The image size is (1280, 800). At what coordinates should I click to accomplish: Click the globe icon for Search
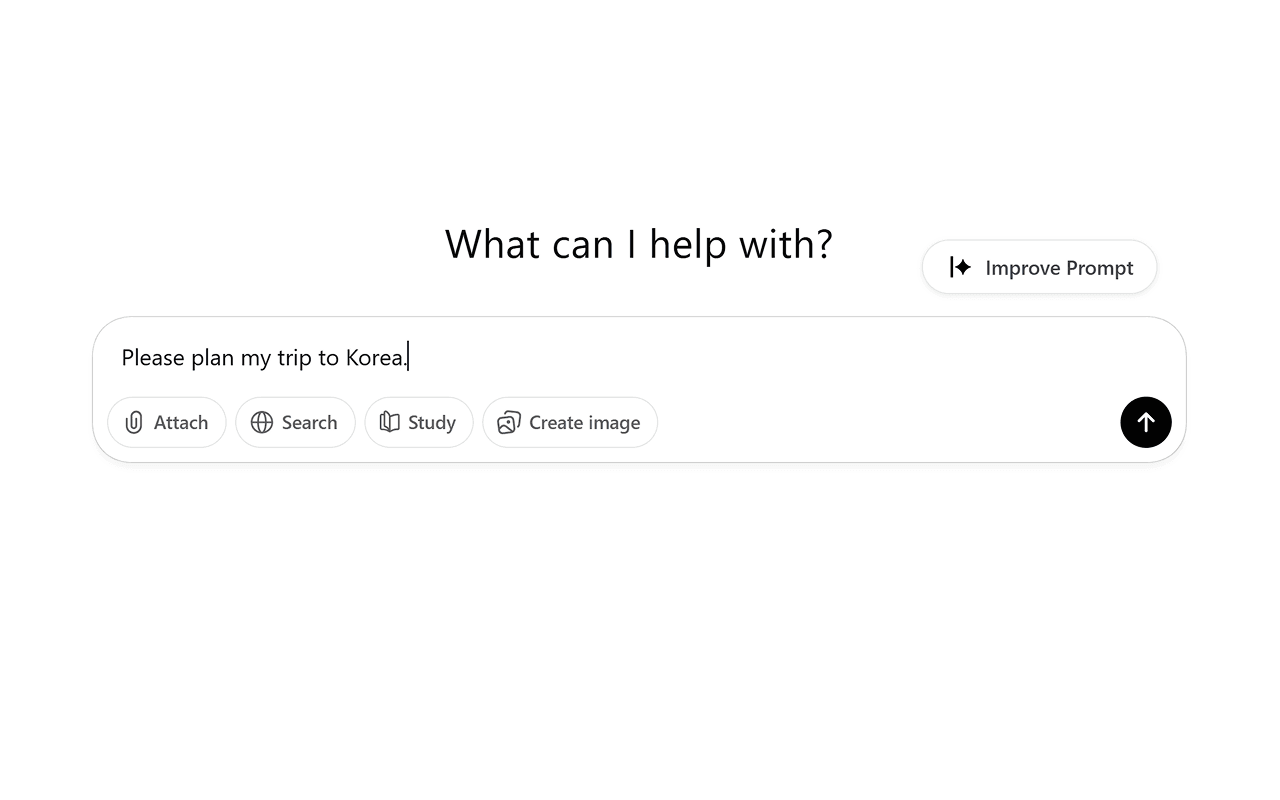coord(262,423)
